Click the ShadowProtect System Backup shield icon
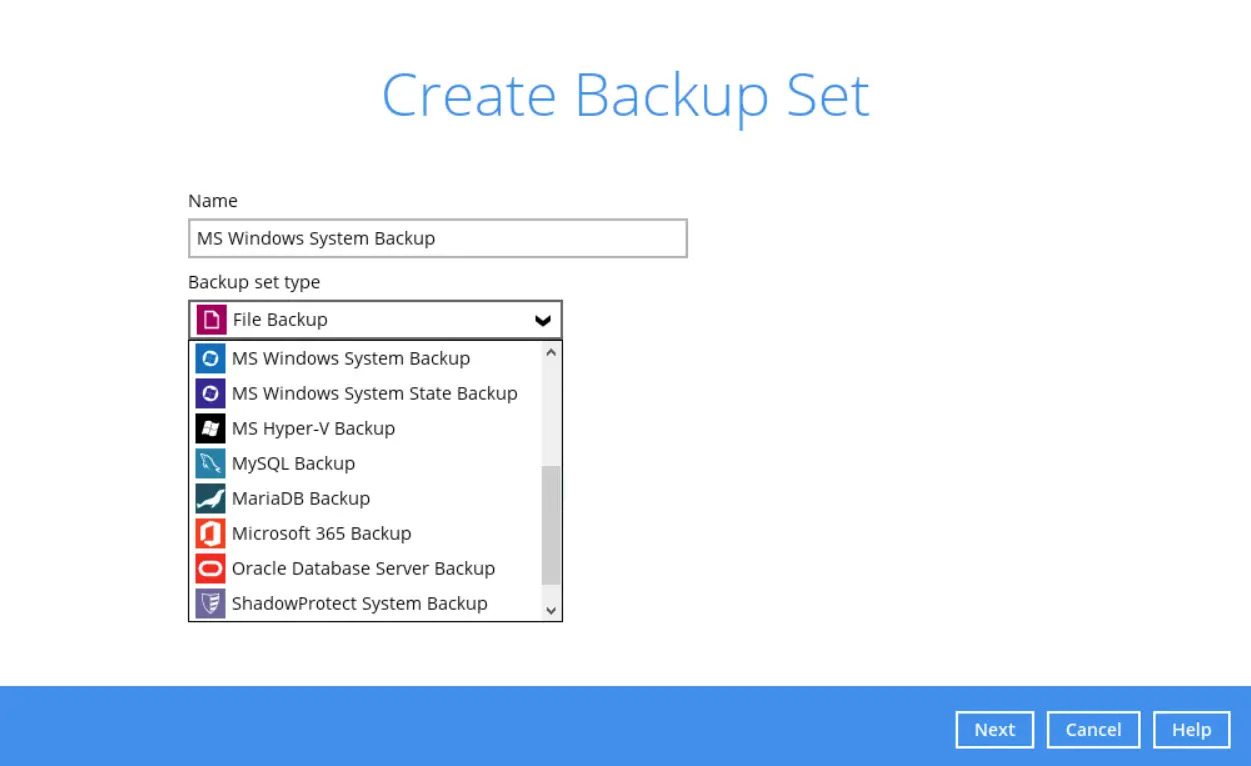The width and height of the screenshot is (1251, 766). pyautogui.click(x=210, y=604)
